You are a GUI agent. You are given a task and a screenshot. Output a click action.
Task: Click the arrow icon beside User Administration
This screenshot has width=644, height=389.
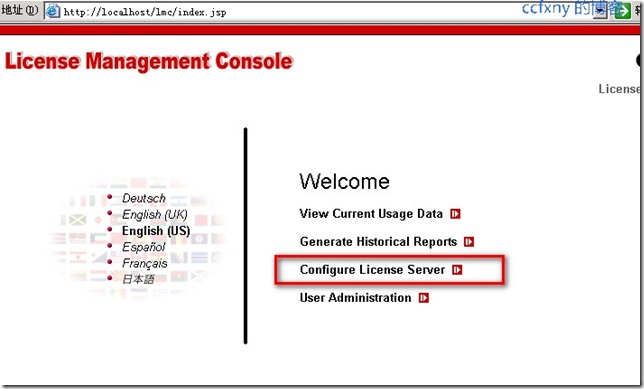click(424, 298)
